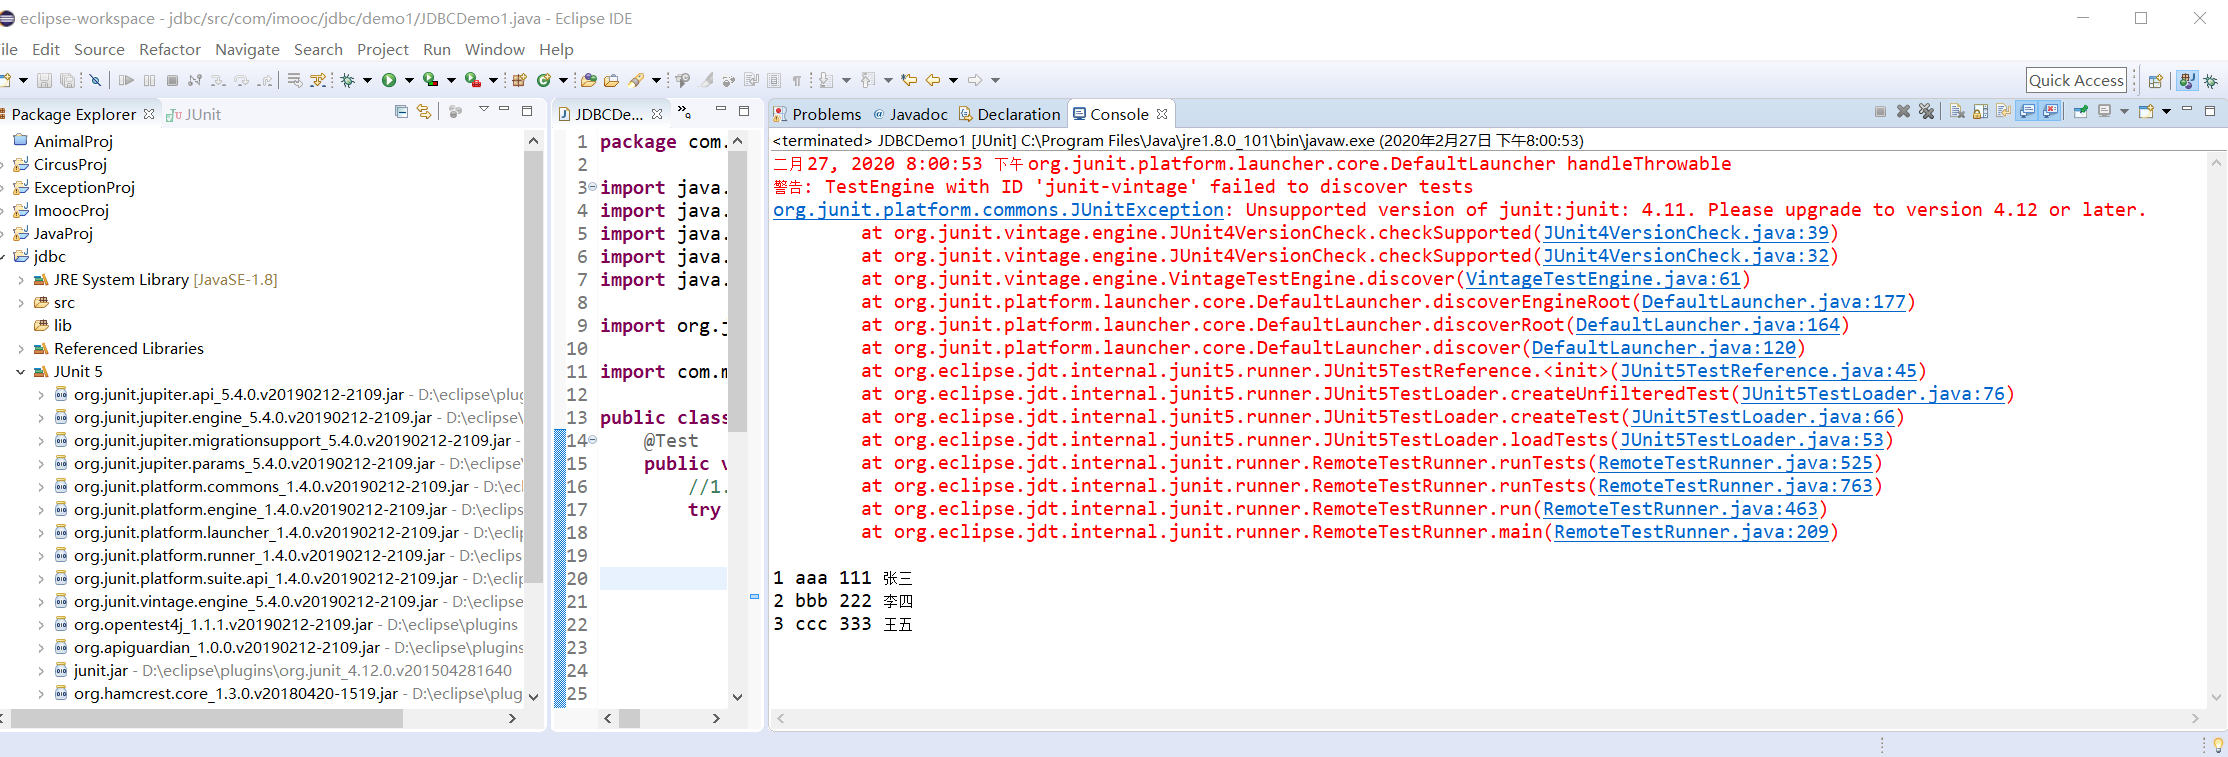Open a new Console view icon
The height and width of the screenshot is (757, 2228).
tap(2146, 111)
